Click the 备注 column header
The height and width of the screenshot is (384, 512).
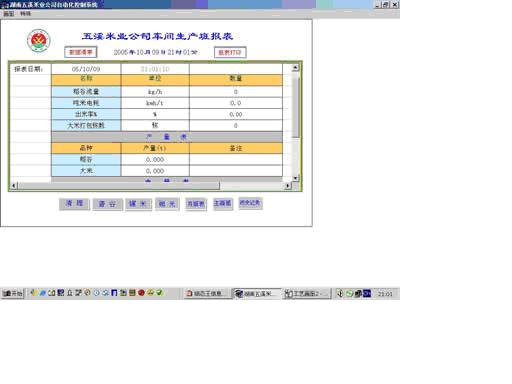236,148
